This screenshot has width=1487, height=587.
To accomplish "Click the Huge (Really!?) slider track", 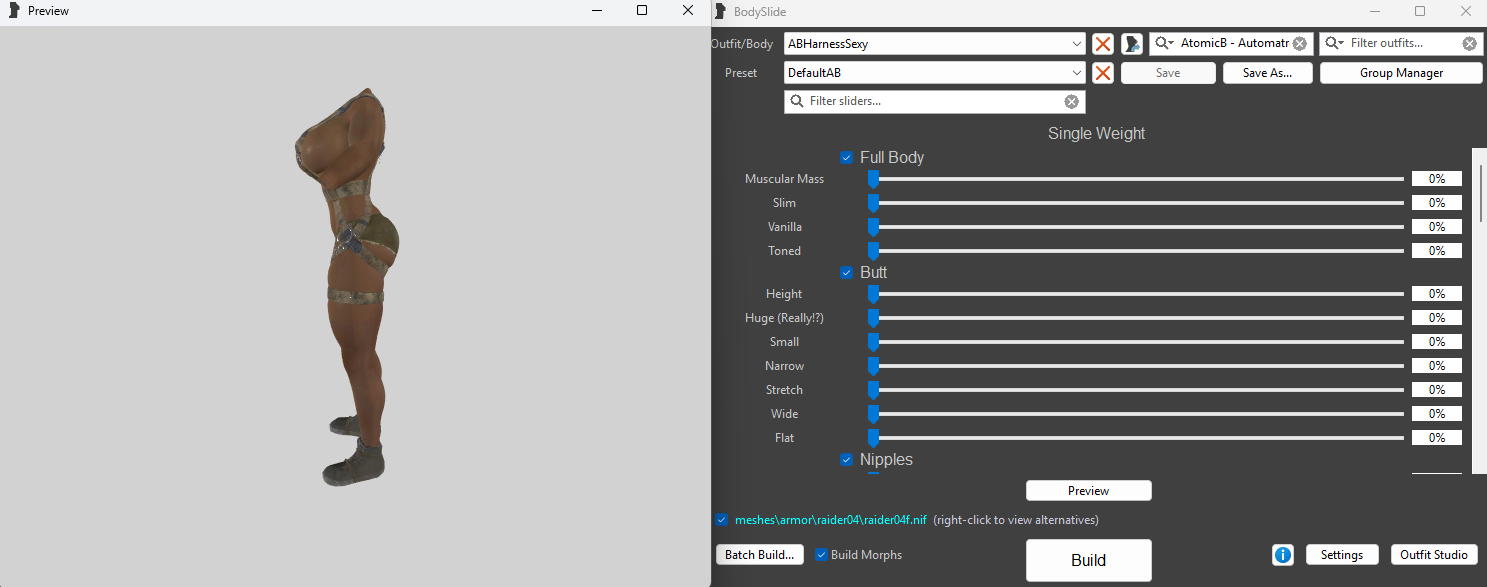I will pyautogui.click(x=1136, y=318).
